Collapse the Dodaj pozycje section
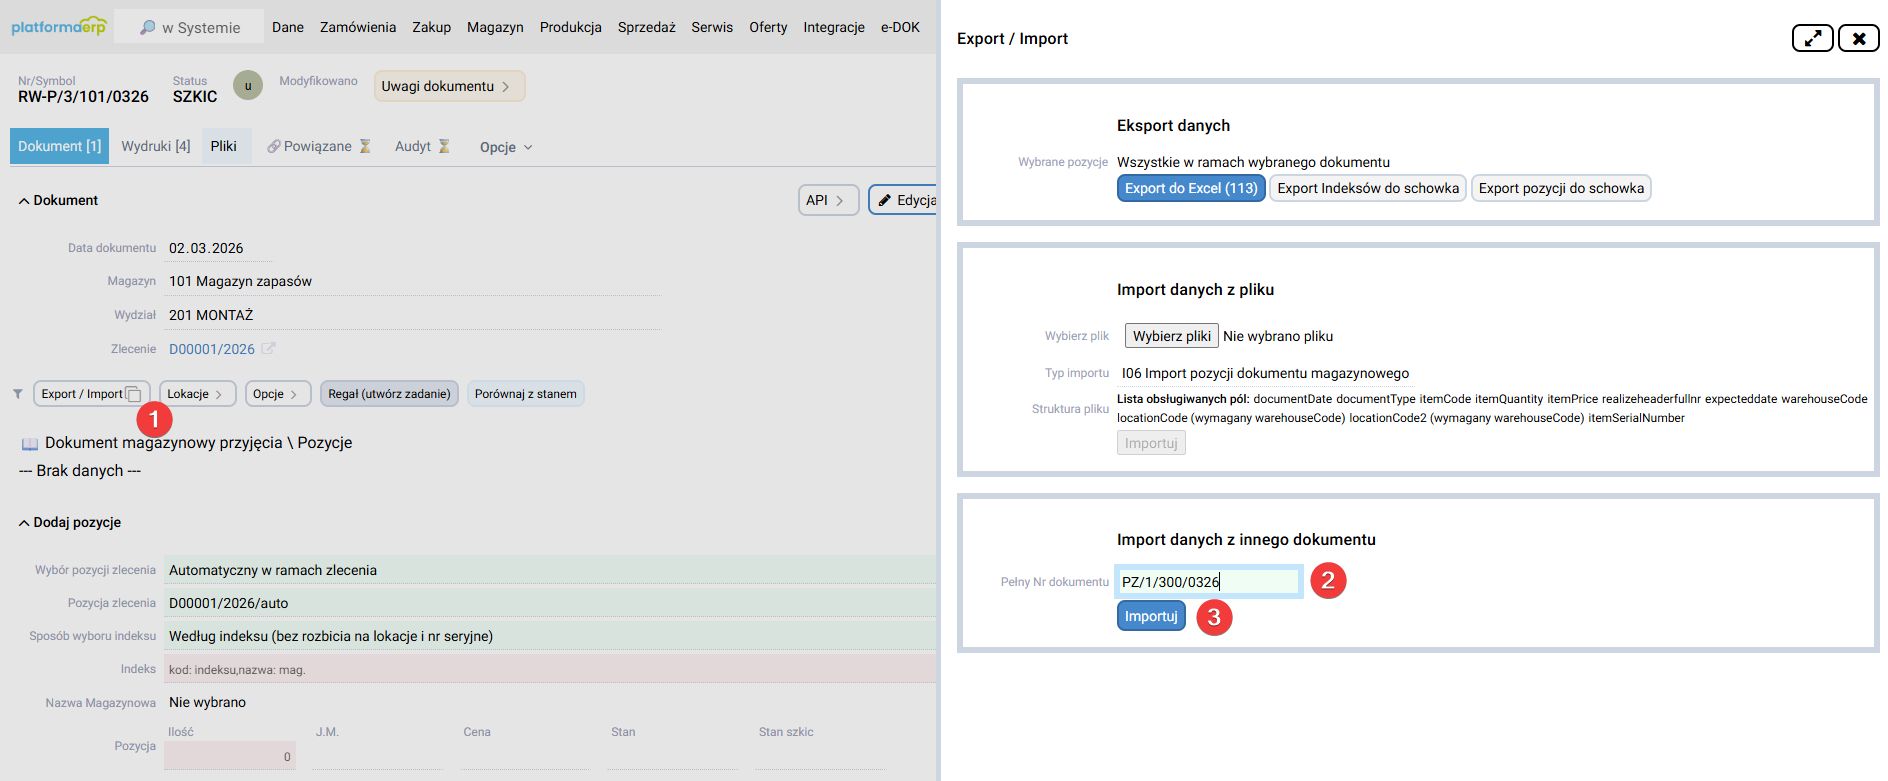The image size is (1888, 781). [x=24, y=523]
